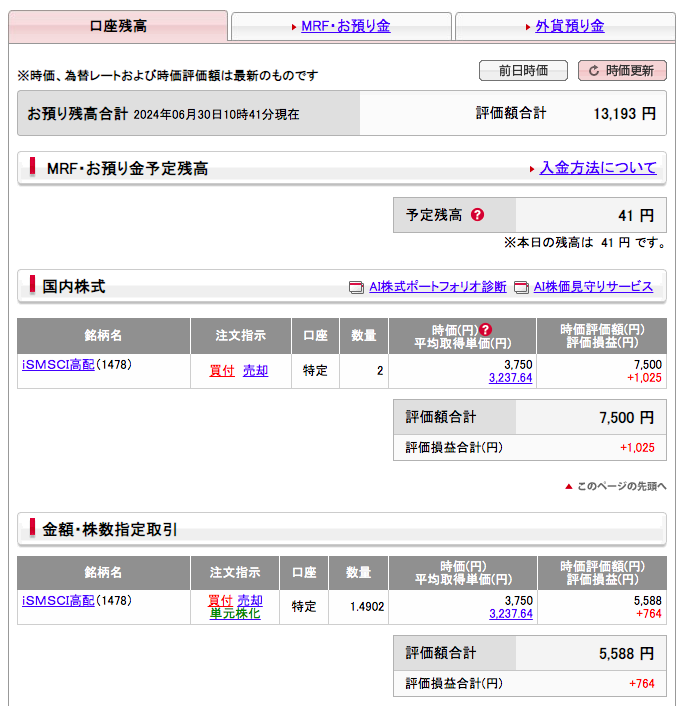Open iSMSCI高配 link in 金額・株数指定取引 table
Viewport: 687px width, 706px height.
[58, 600]
